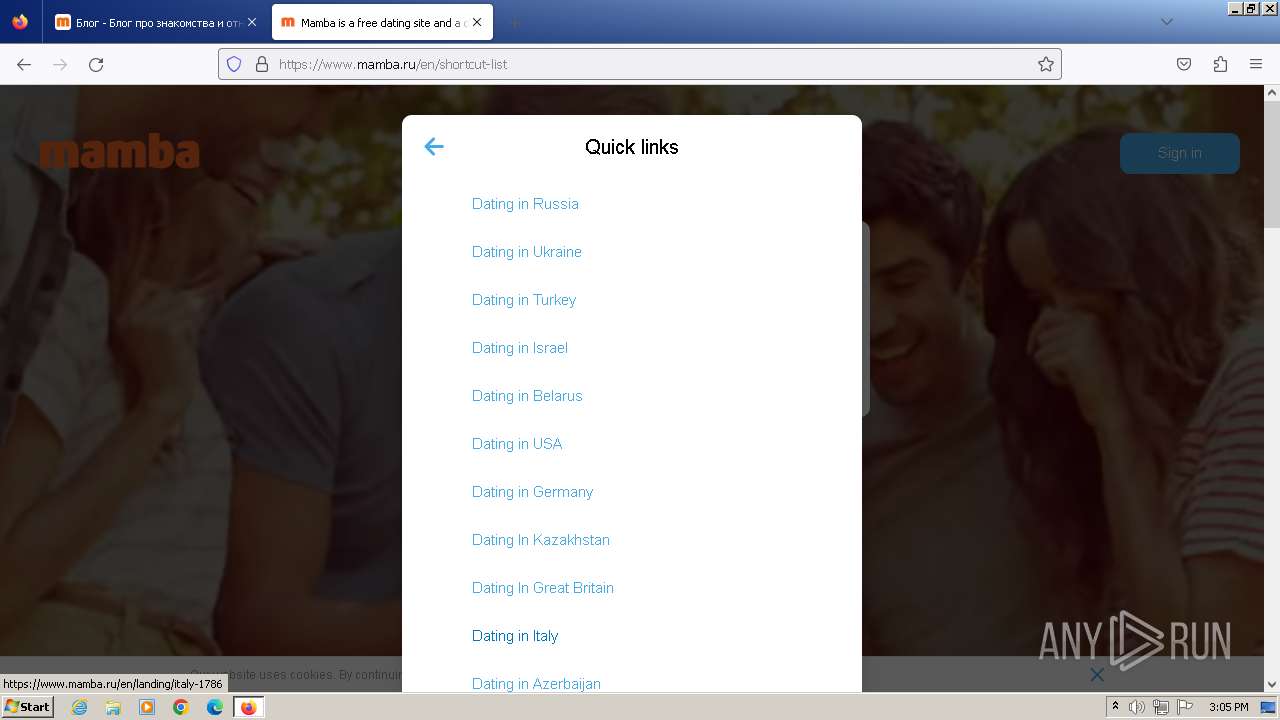This screenshot has width=1280, height=720.
Task: Go forward with the browser forward arrow
Action: pos(60,64)
